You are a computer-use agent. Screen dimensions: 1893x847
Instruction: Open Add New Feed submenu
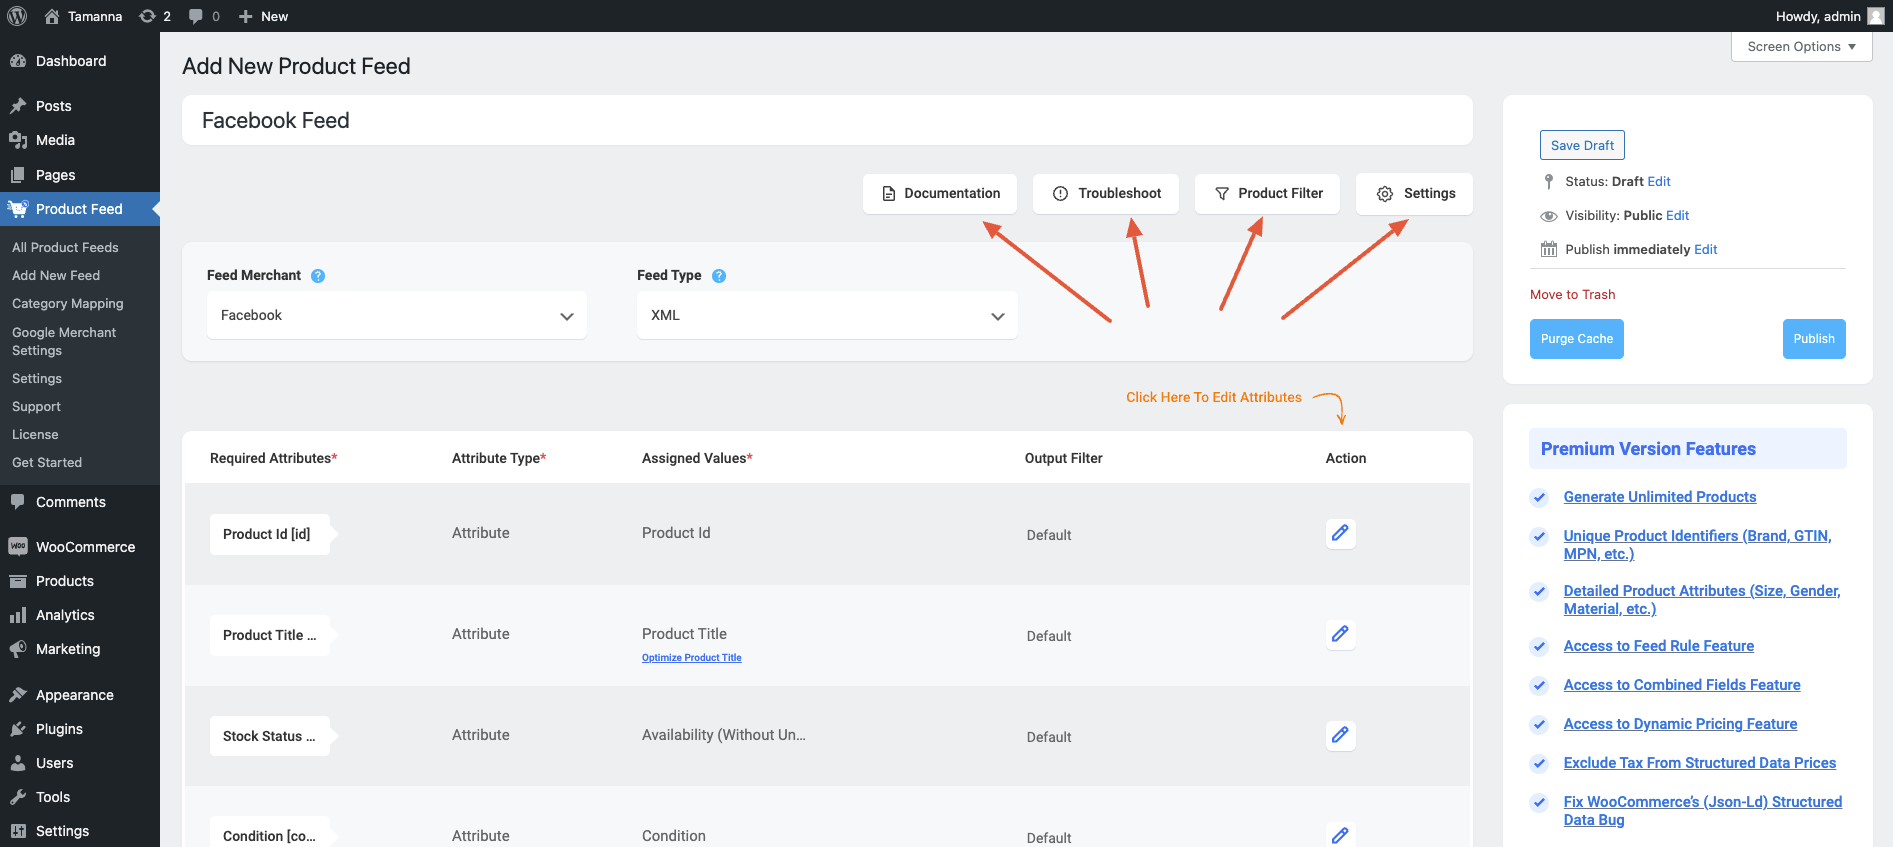pos(56,276)
